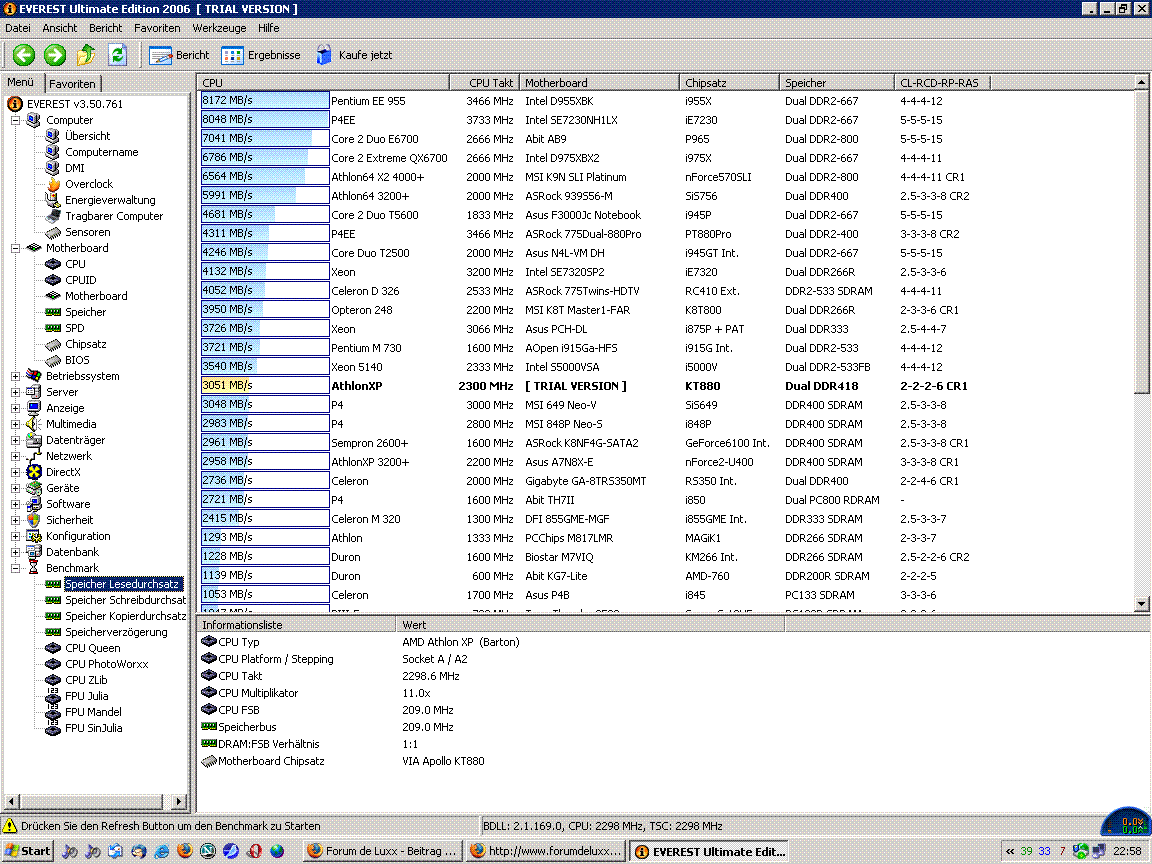Select the DirectX tree icon

pyautogui.click(x=34, y=472)
